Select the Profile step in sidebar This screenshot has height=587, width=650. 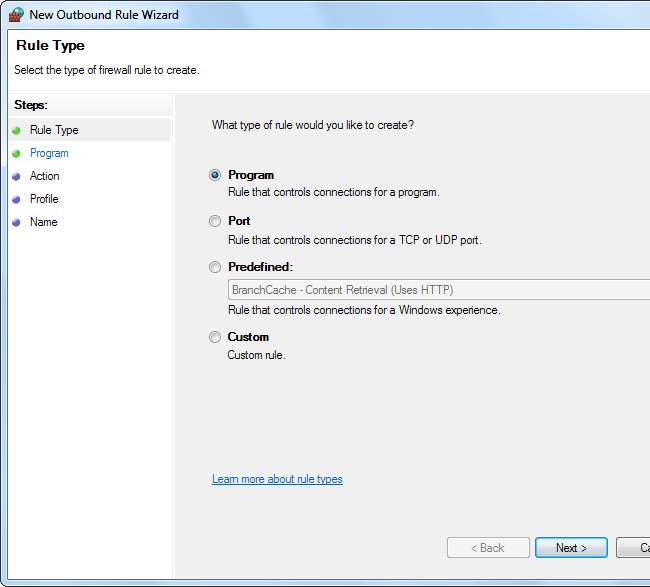click(x=44, y=199)
